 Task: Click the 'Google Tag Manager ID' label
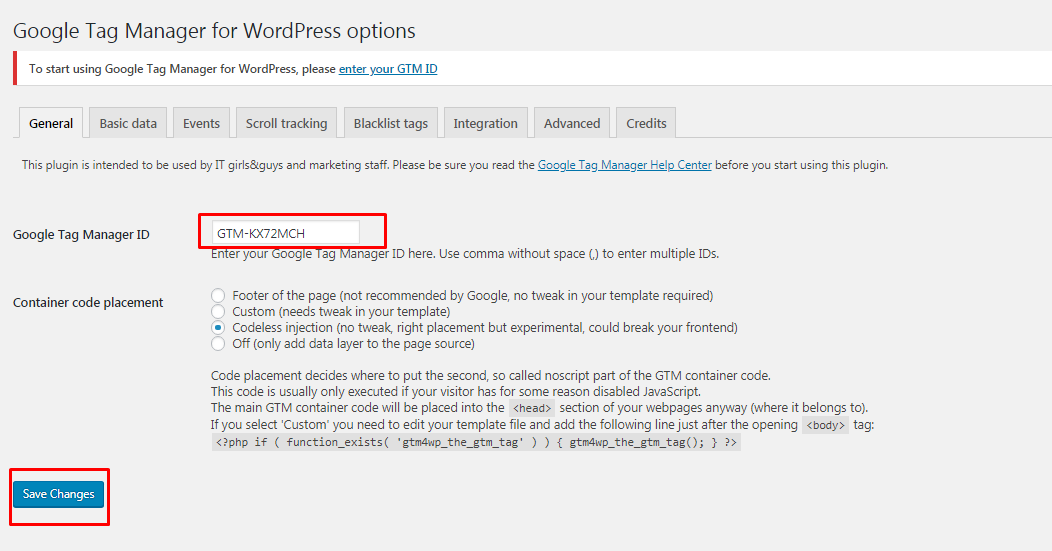(81, 234)
